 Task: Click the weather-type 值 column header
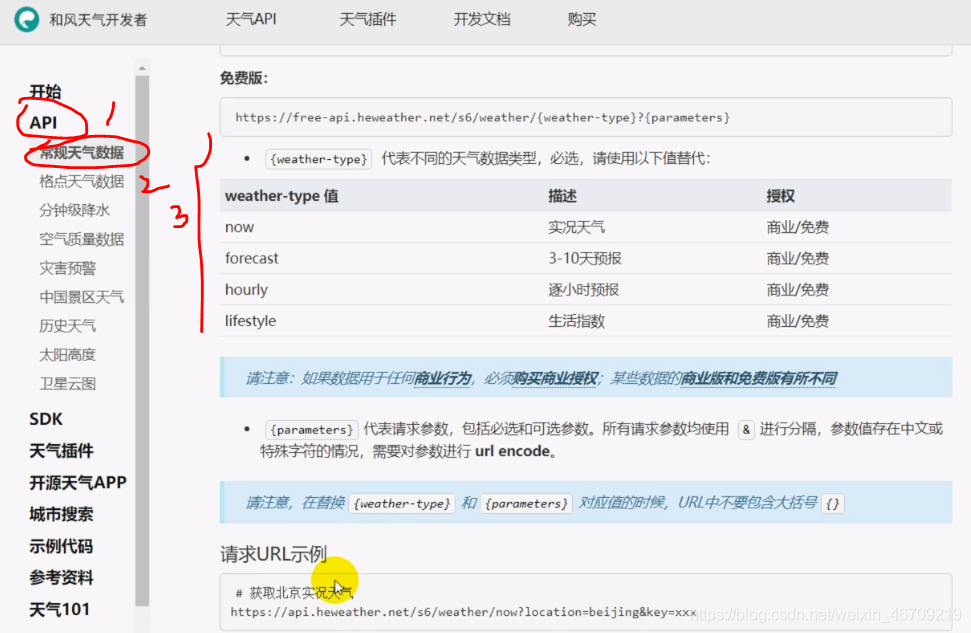click(282, 196)
